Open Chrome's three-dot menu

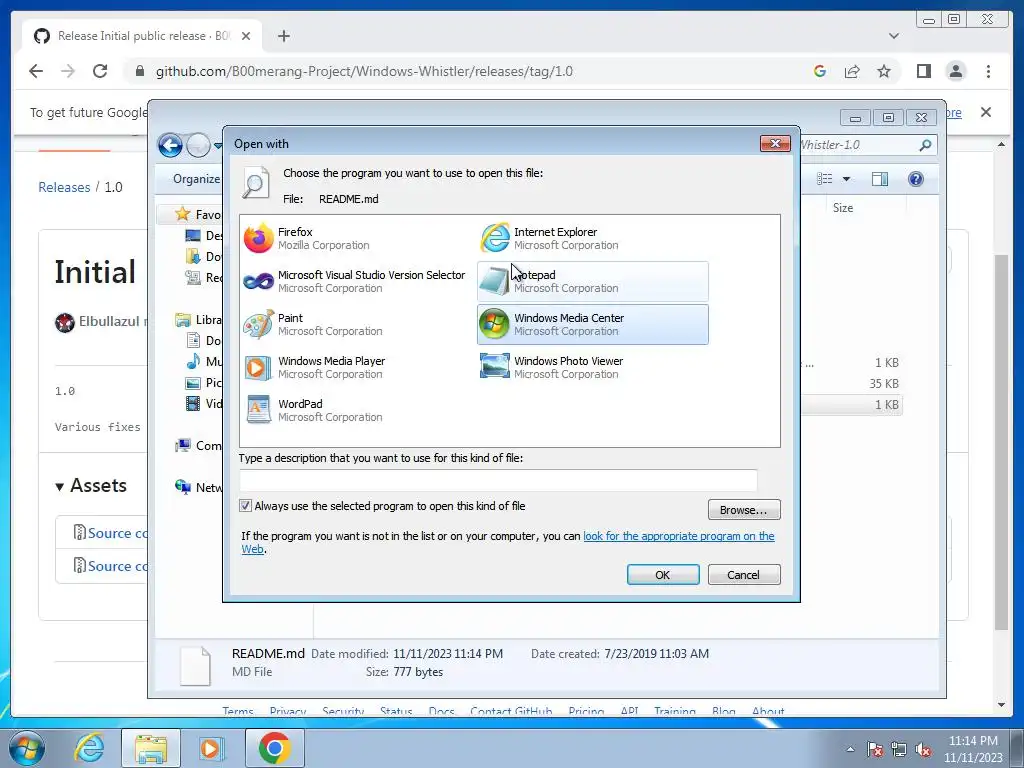coord(988,71)
